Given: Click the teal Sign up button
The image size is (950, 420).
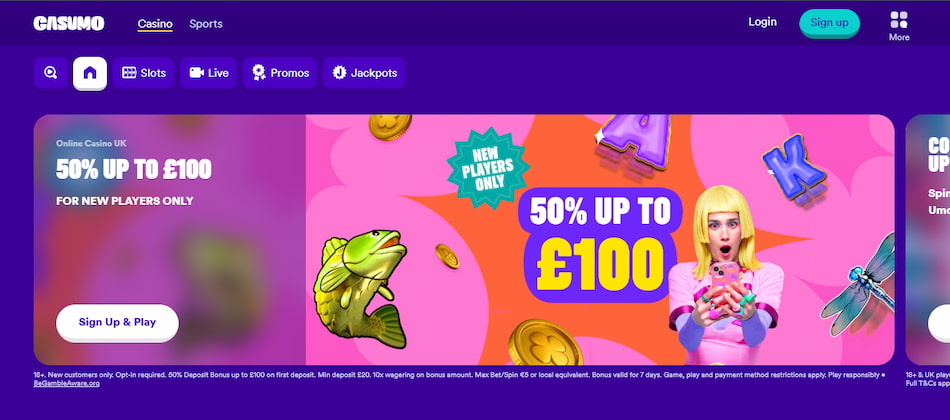Looking at the screenshot, I should pyautogui.click(x=829, y=23).
